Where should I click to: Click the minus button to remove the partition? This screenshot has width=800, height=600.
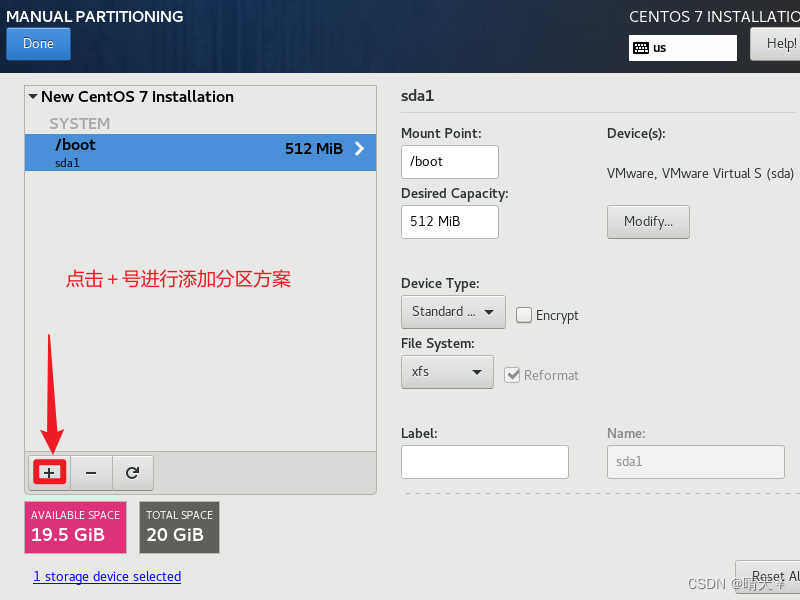click(x=91, y=472)
